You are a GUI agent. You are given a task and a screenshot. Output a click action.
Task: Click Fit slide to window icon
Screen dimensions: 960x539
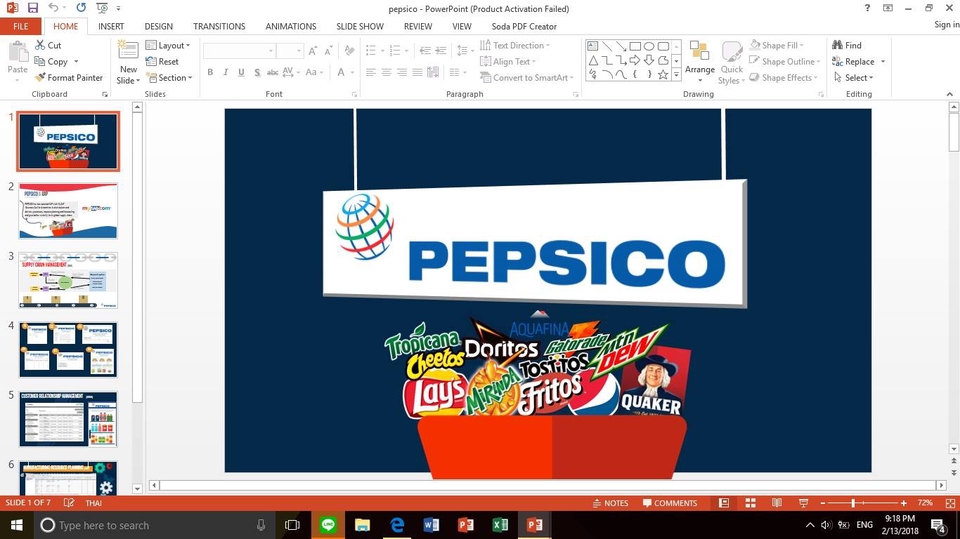(950, 503)
